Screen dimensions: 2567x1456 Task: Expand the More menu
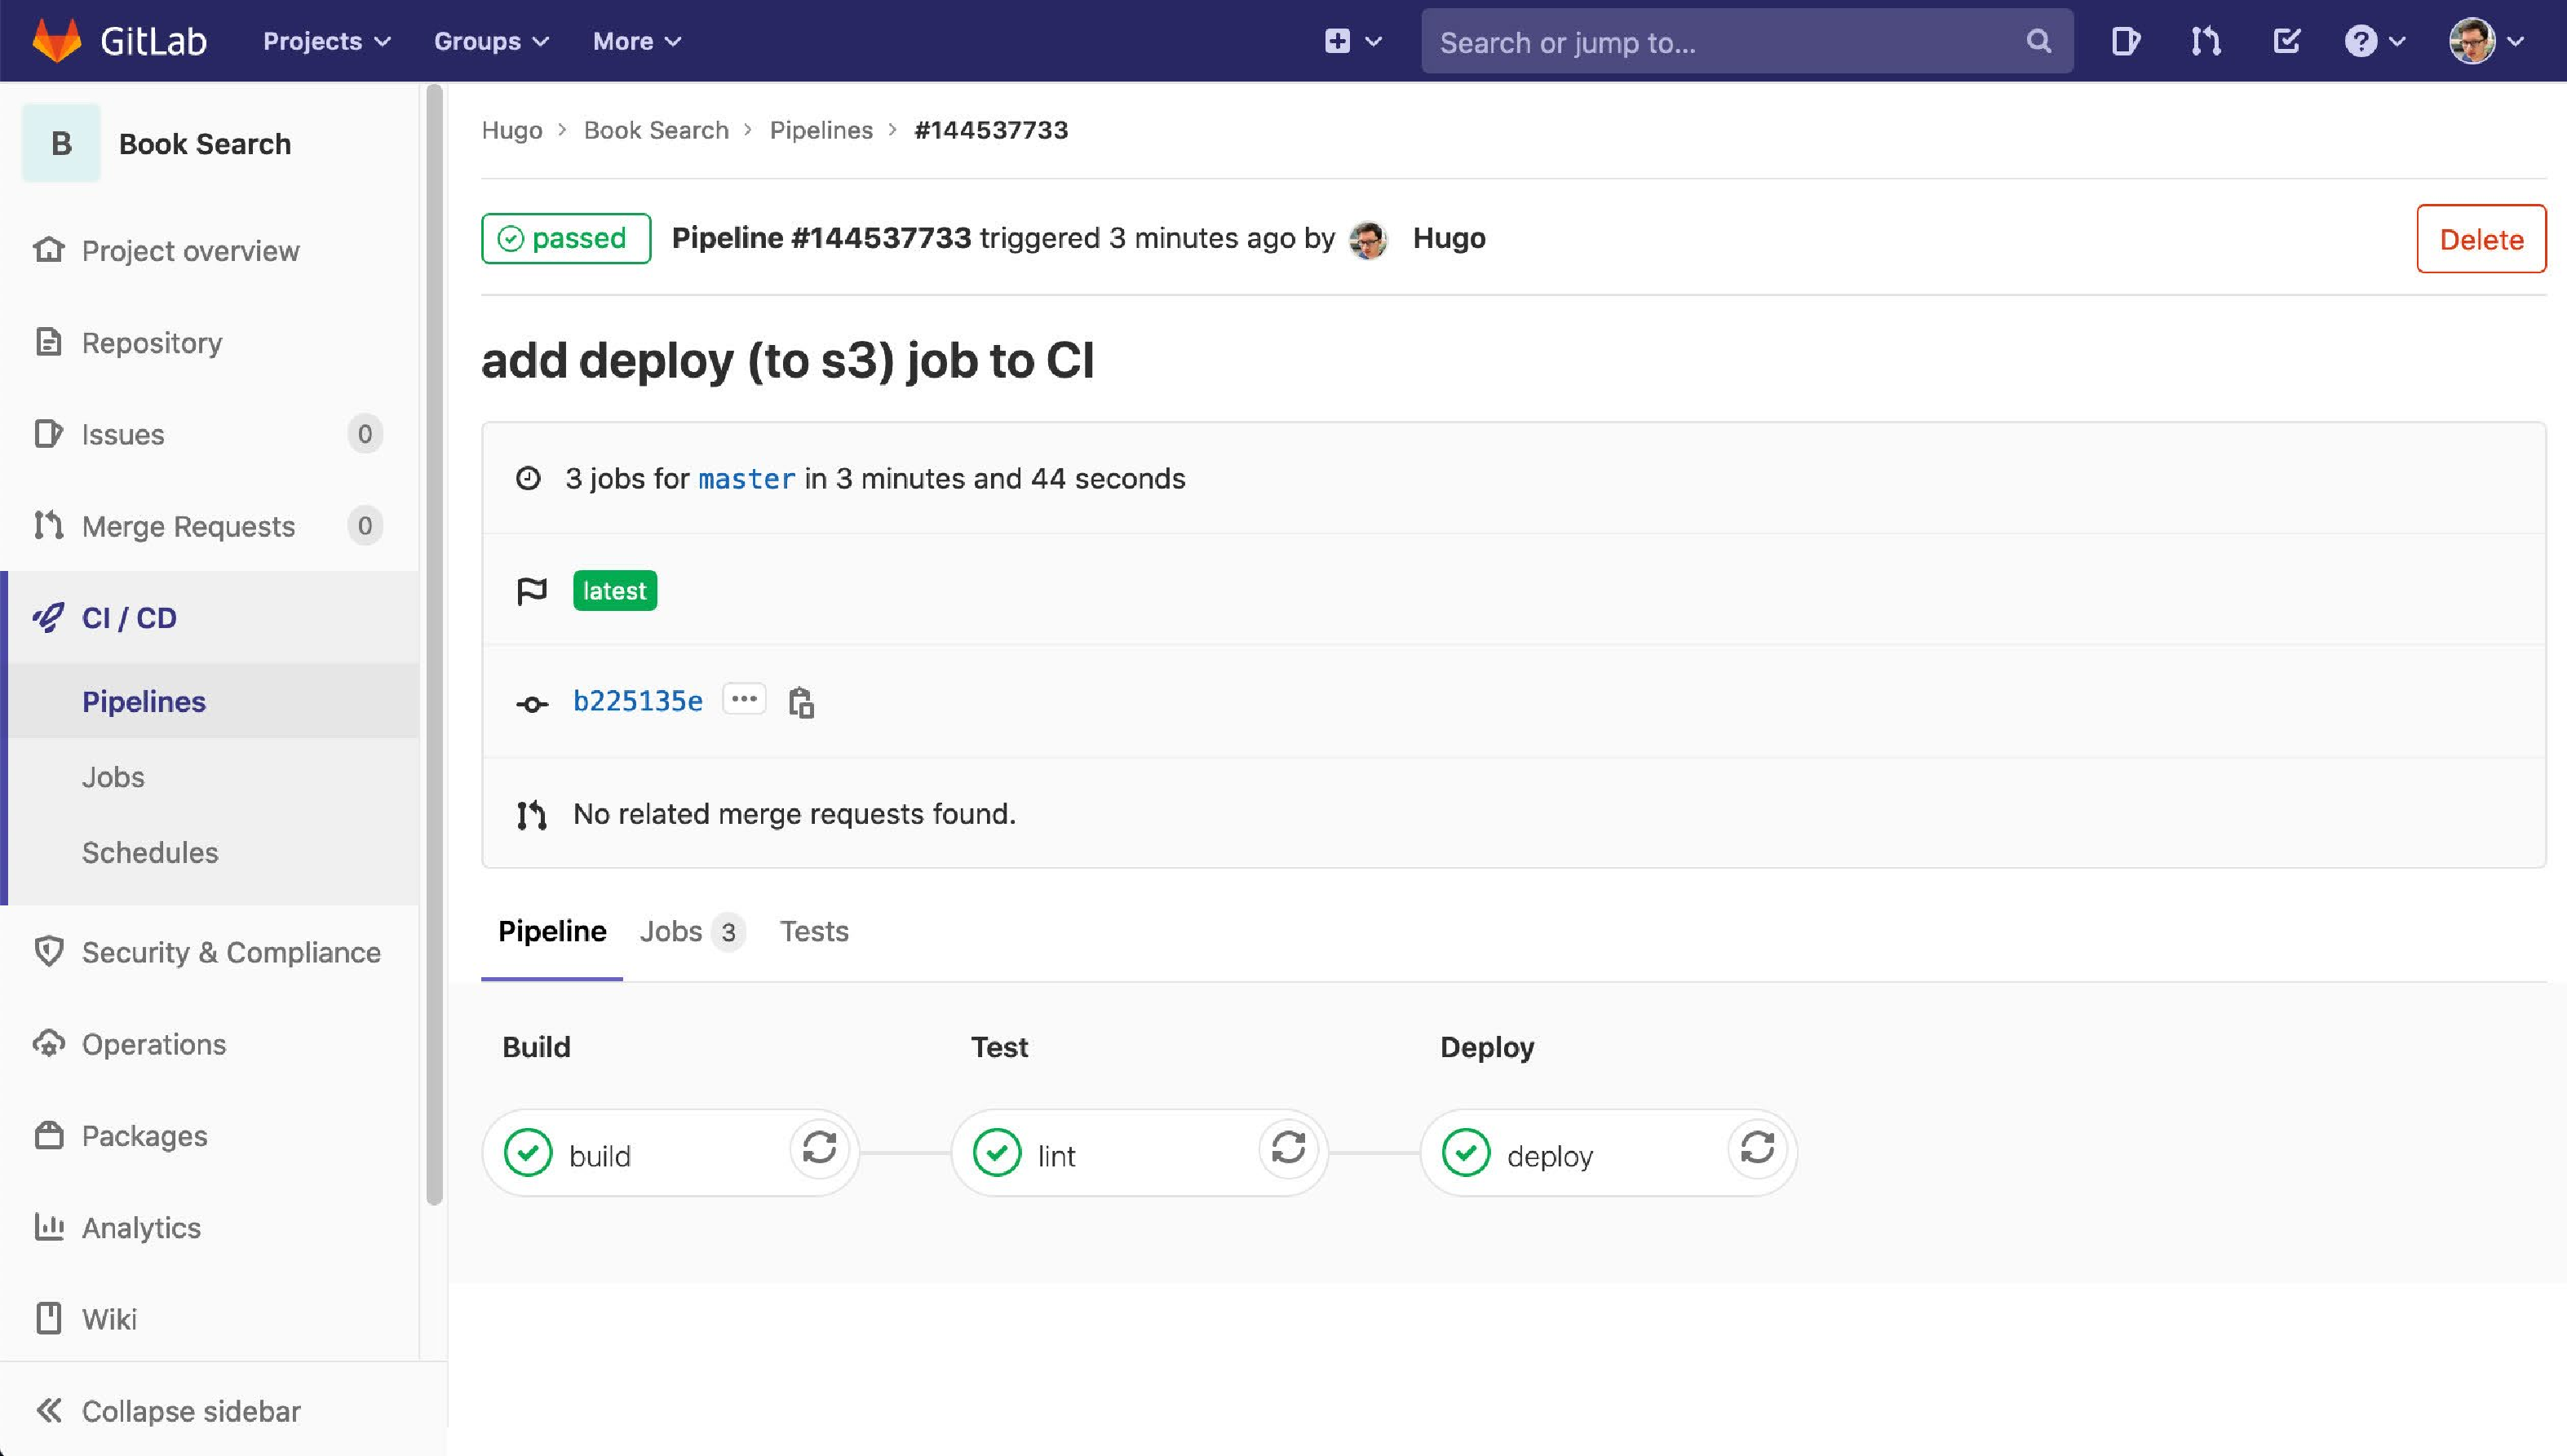637,41
